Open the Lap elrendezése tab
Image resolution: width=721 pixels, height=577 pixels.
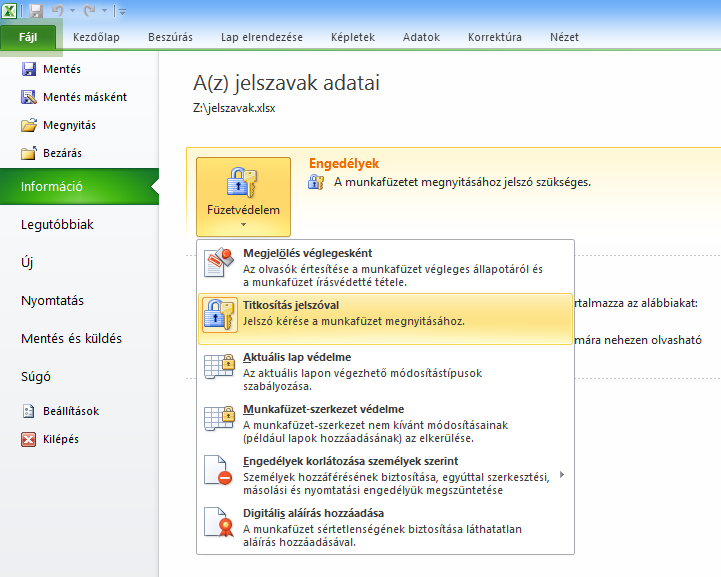tap(262, 37)
